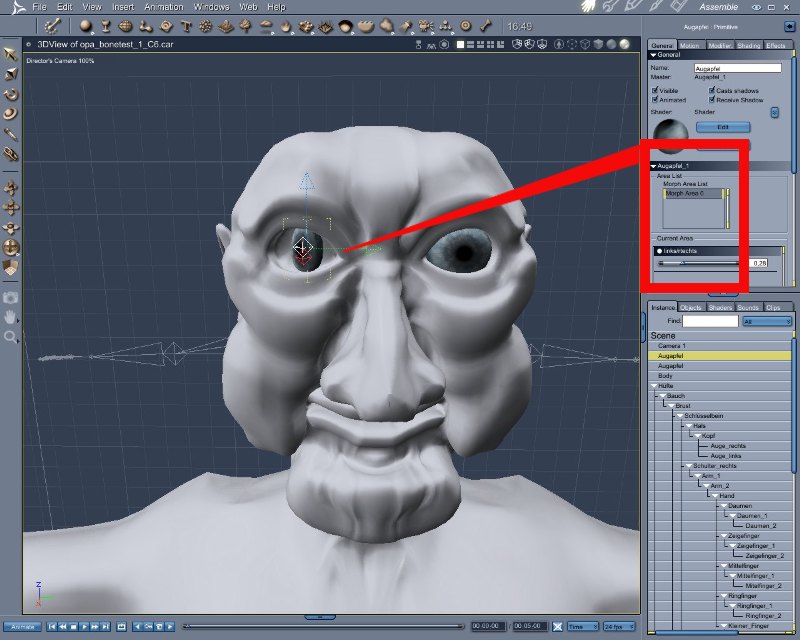Insert a fire primitive
Image resolution: width=800 pixels, height=640 pixels.
[285, 26]
